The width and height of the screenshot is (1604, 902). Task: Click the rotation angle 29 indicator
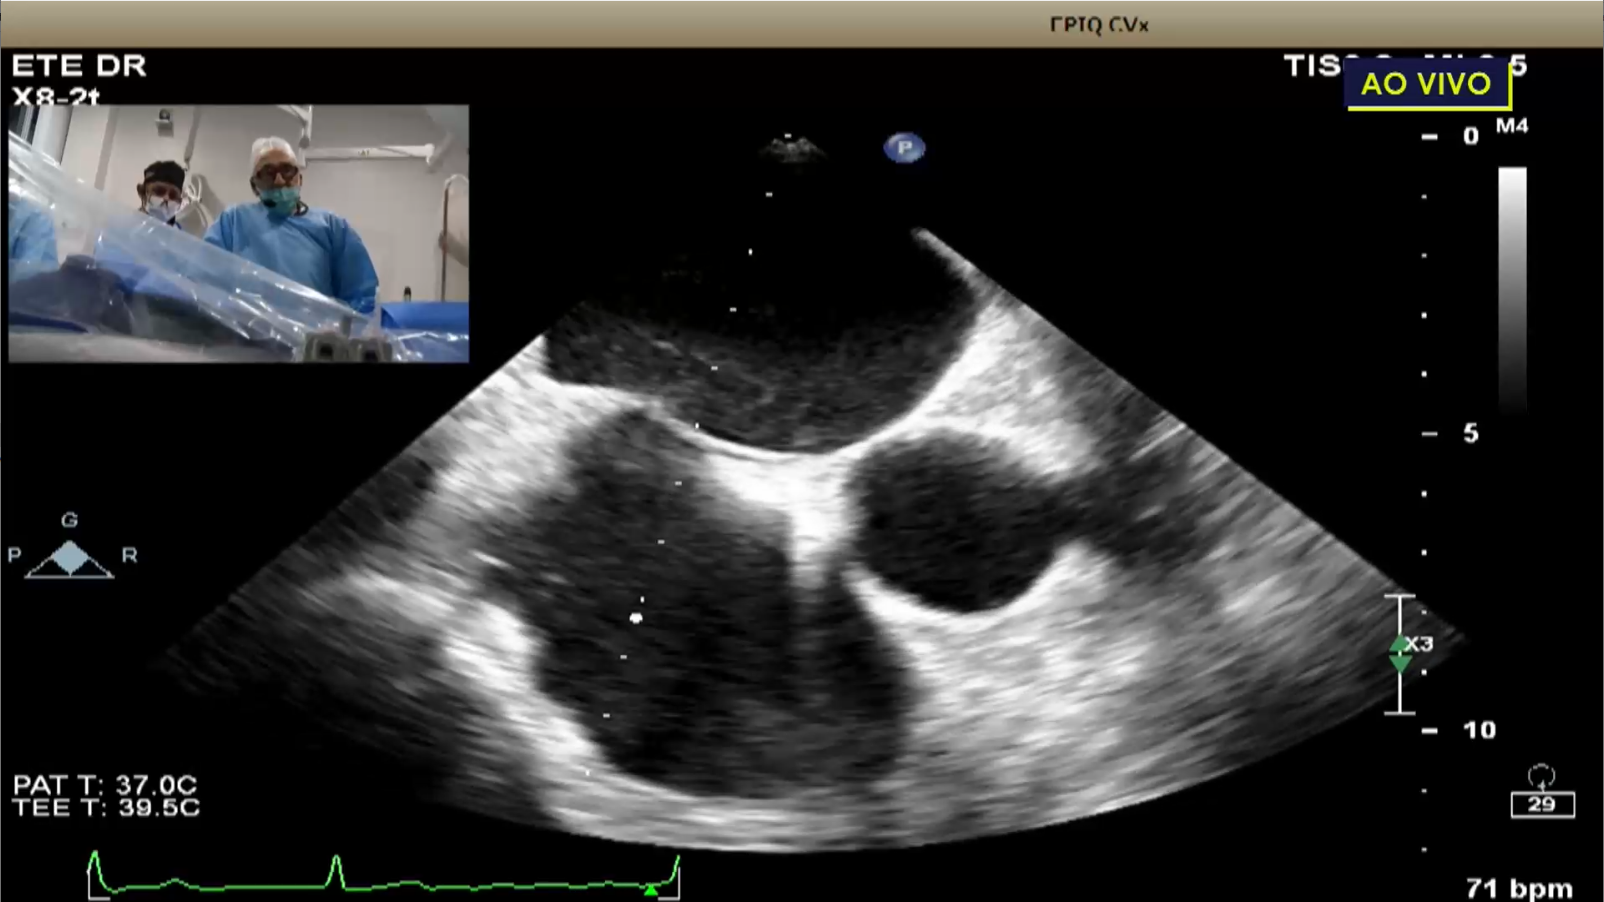[x=1541, y=804]
